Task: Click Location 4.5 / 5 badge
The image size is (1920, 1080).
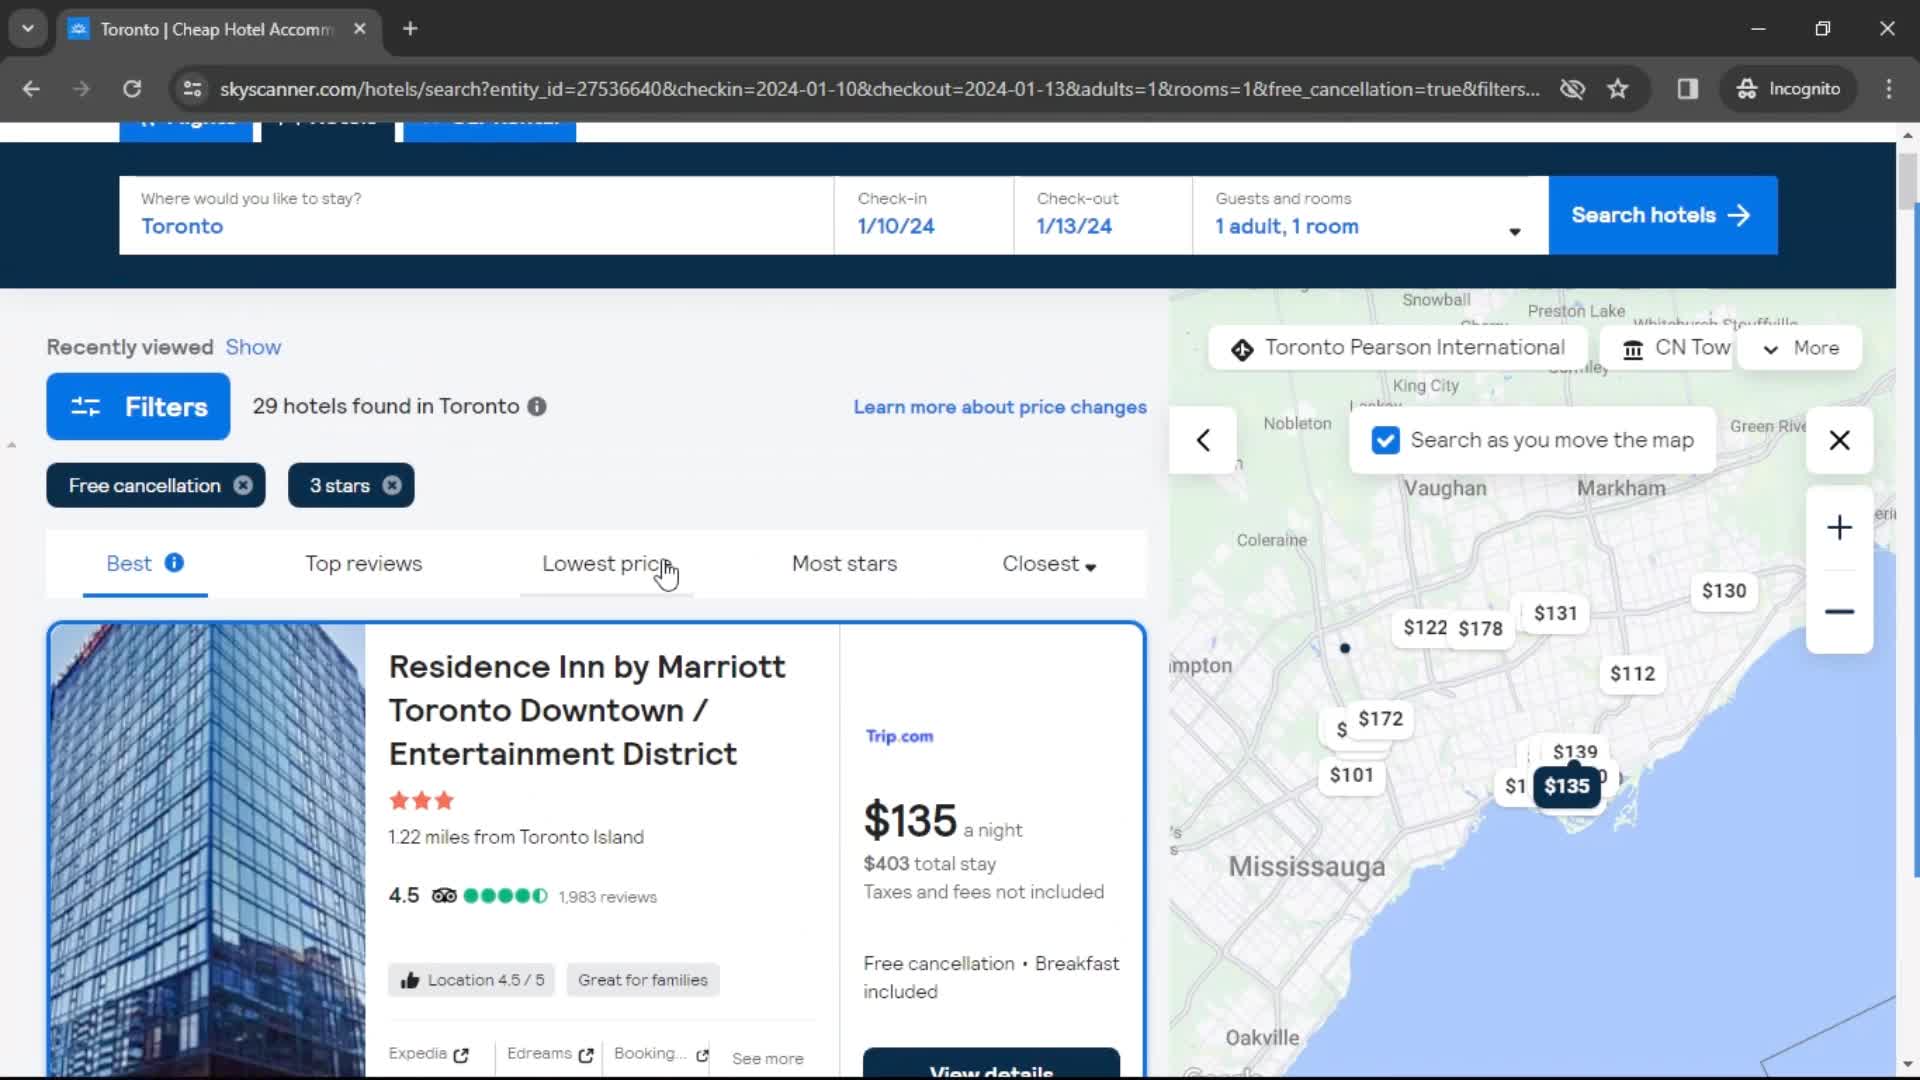Action: [x=472, y=980]
